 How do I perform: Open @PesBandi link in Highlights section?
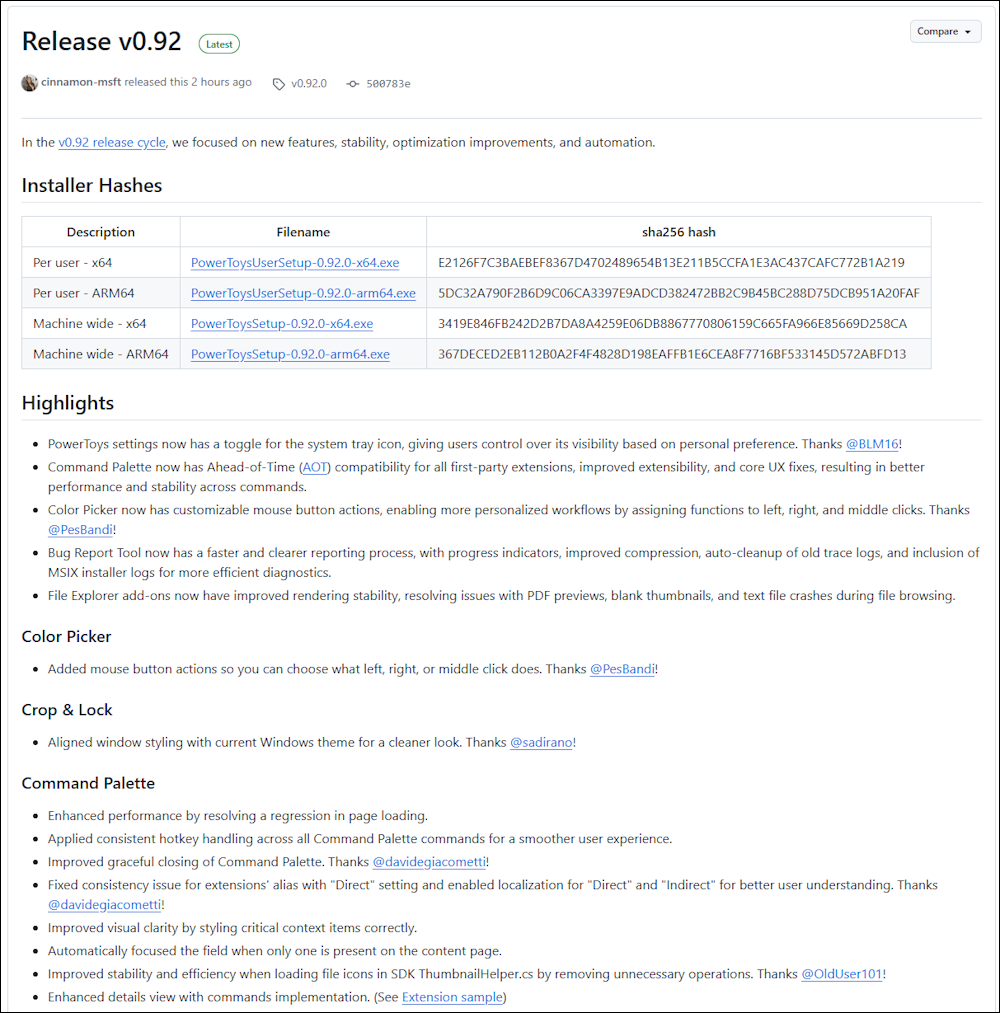(80, 530)
